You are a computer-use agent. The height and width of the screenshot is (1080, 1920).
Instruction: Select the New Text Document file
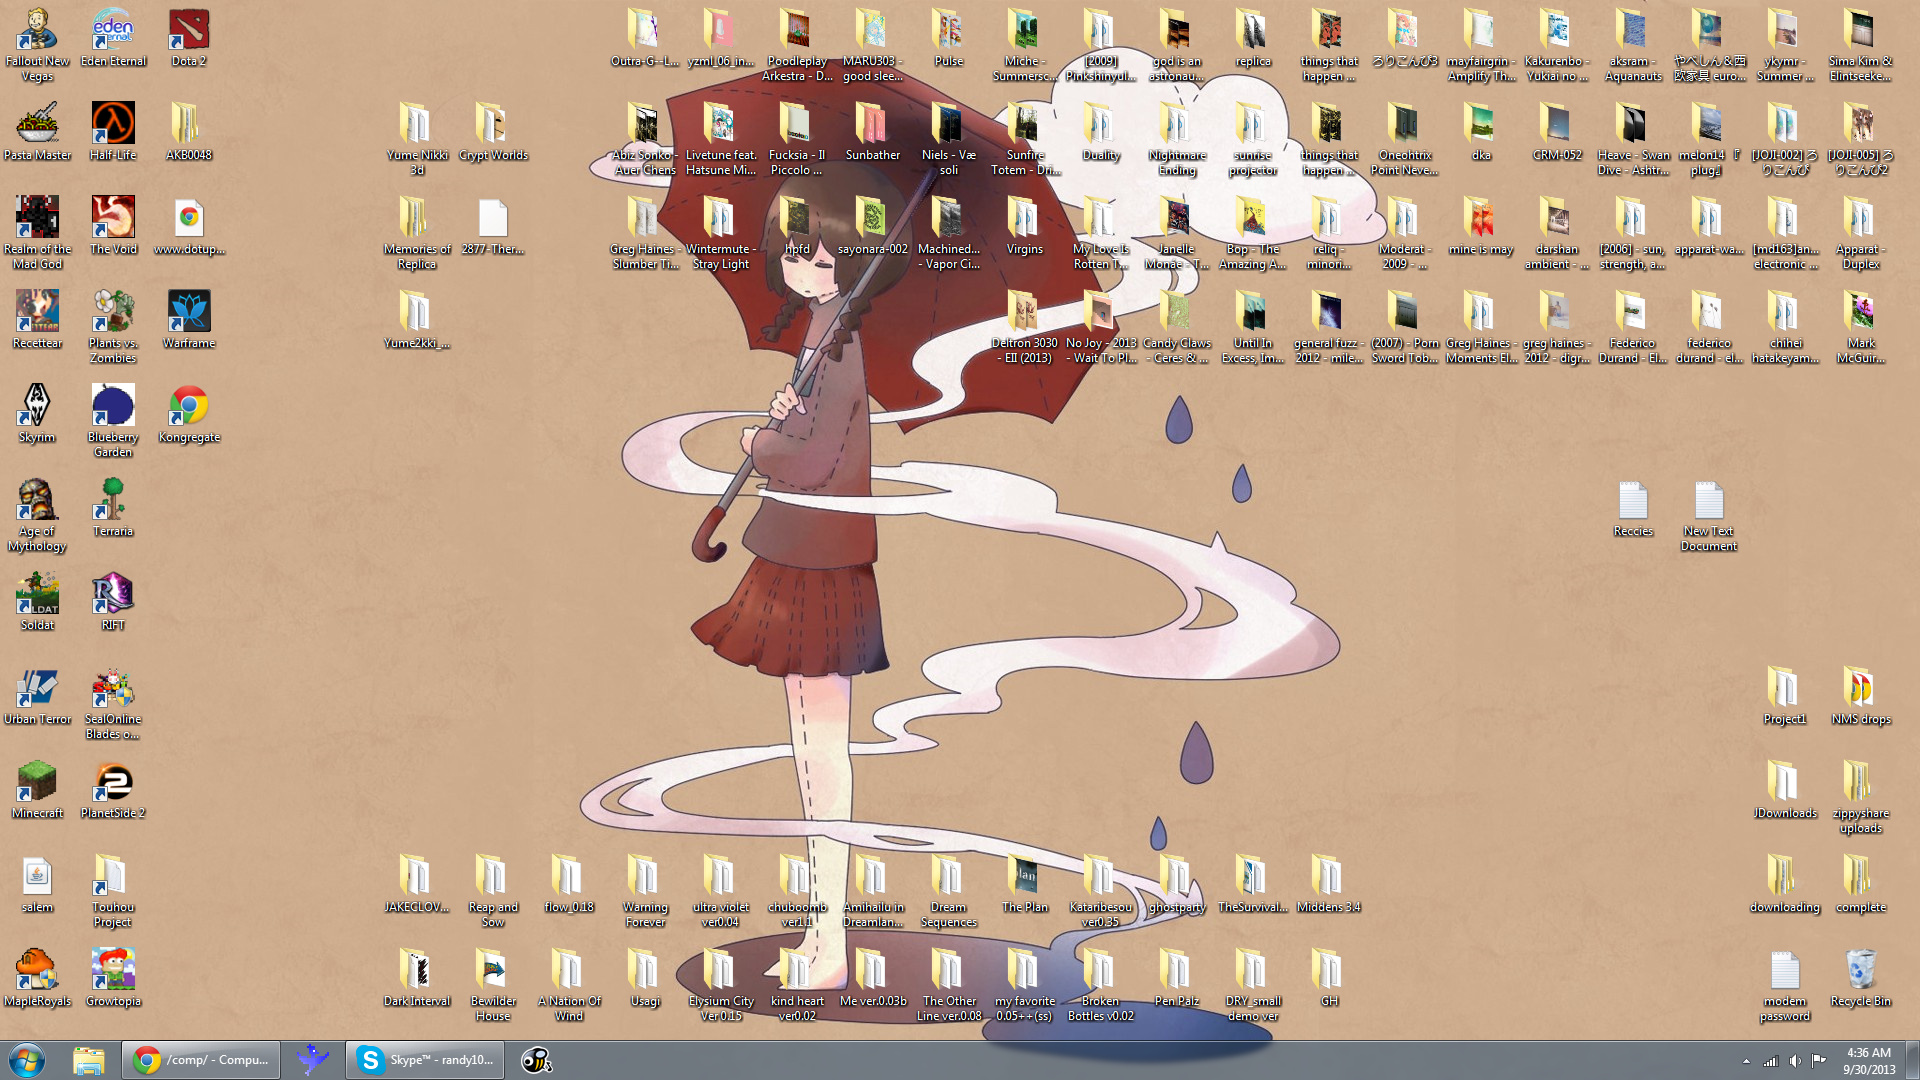point(1709,515)
